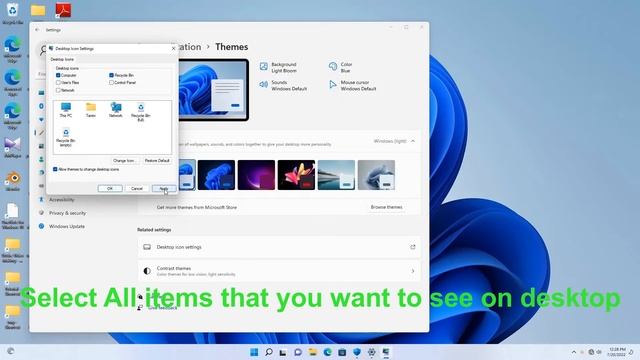
Task: Open the notification icon beside the clock
Action: pos(631,352)
